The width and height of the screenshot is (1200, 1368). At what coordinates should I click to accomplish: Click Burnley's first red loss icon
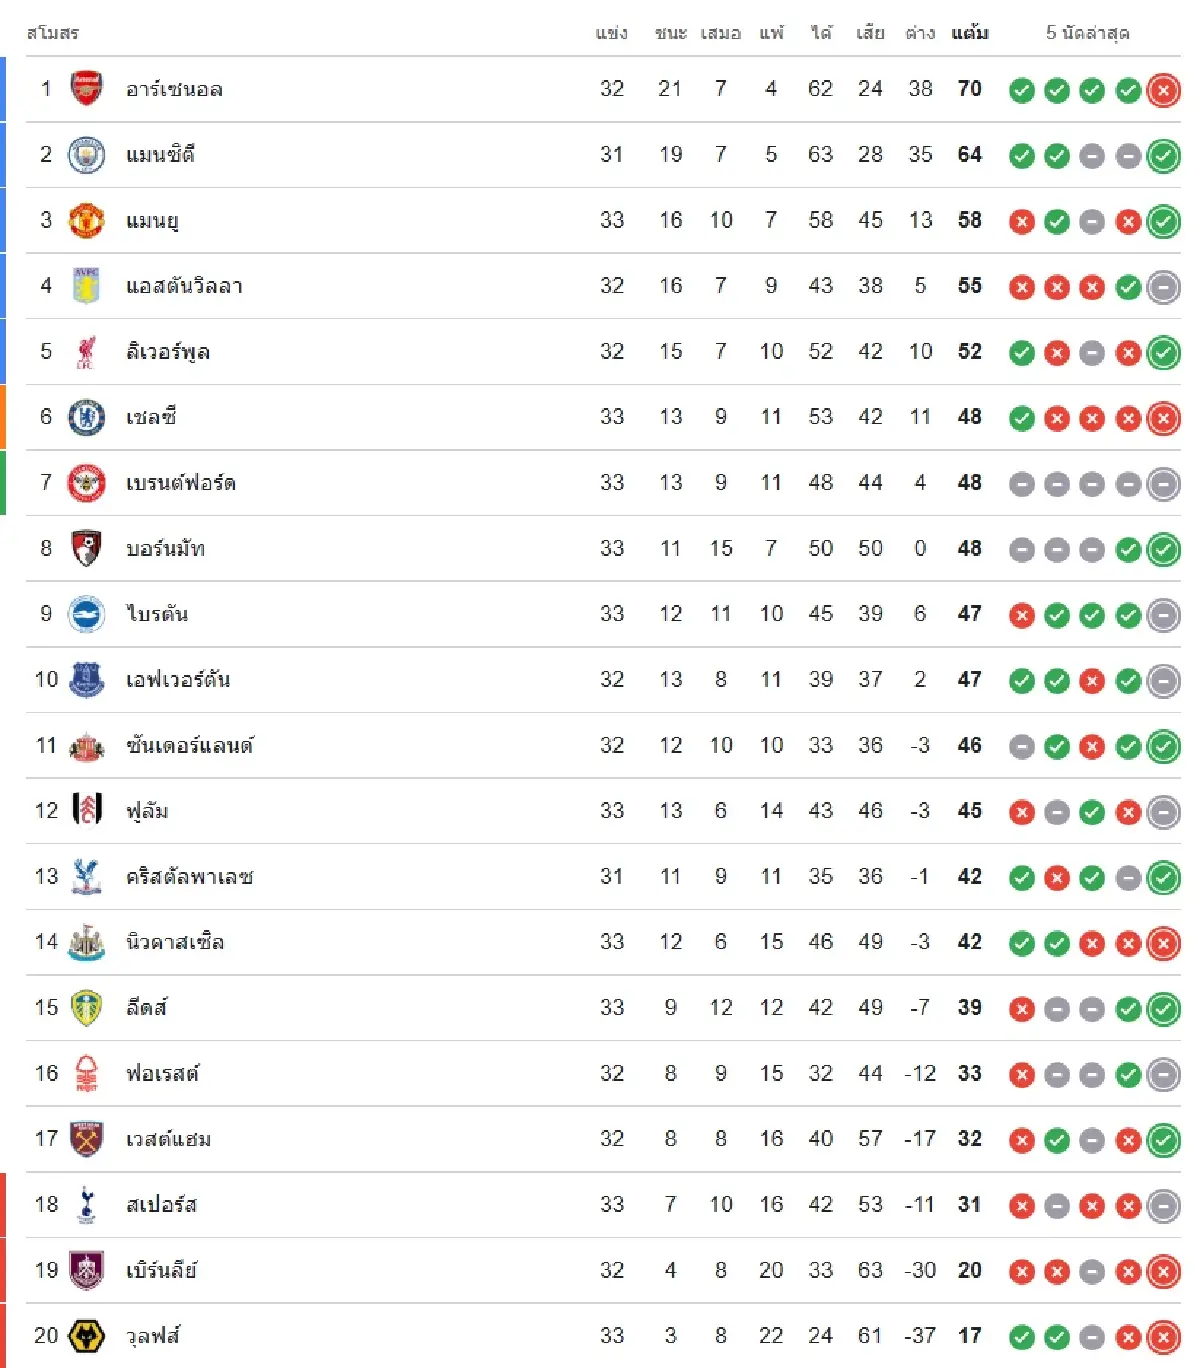click(1021, 1272)
